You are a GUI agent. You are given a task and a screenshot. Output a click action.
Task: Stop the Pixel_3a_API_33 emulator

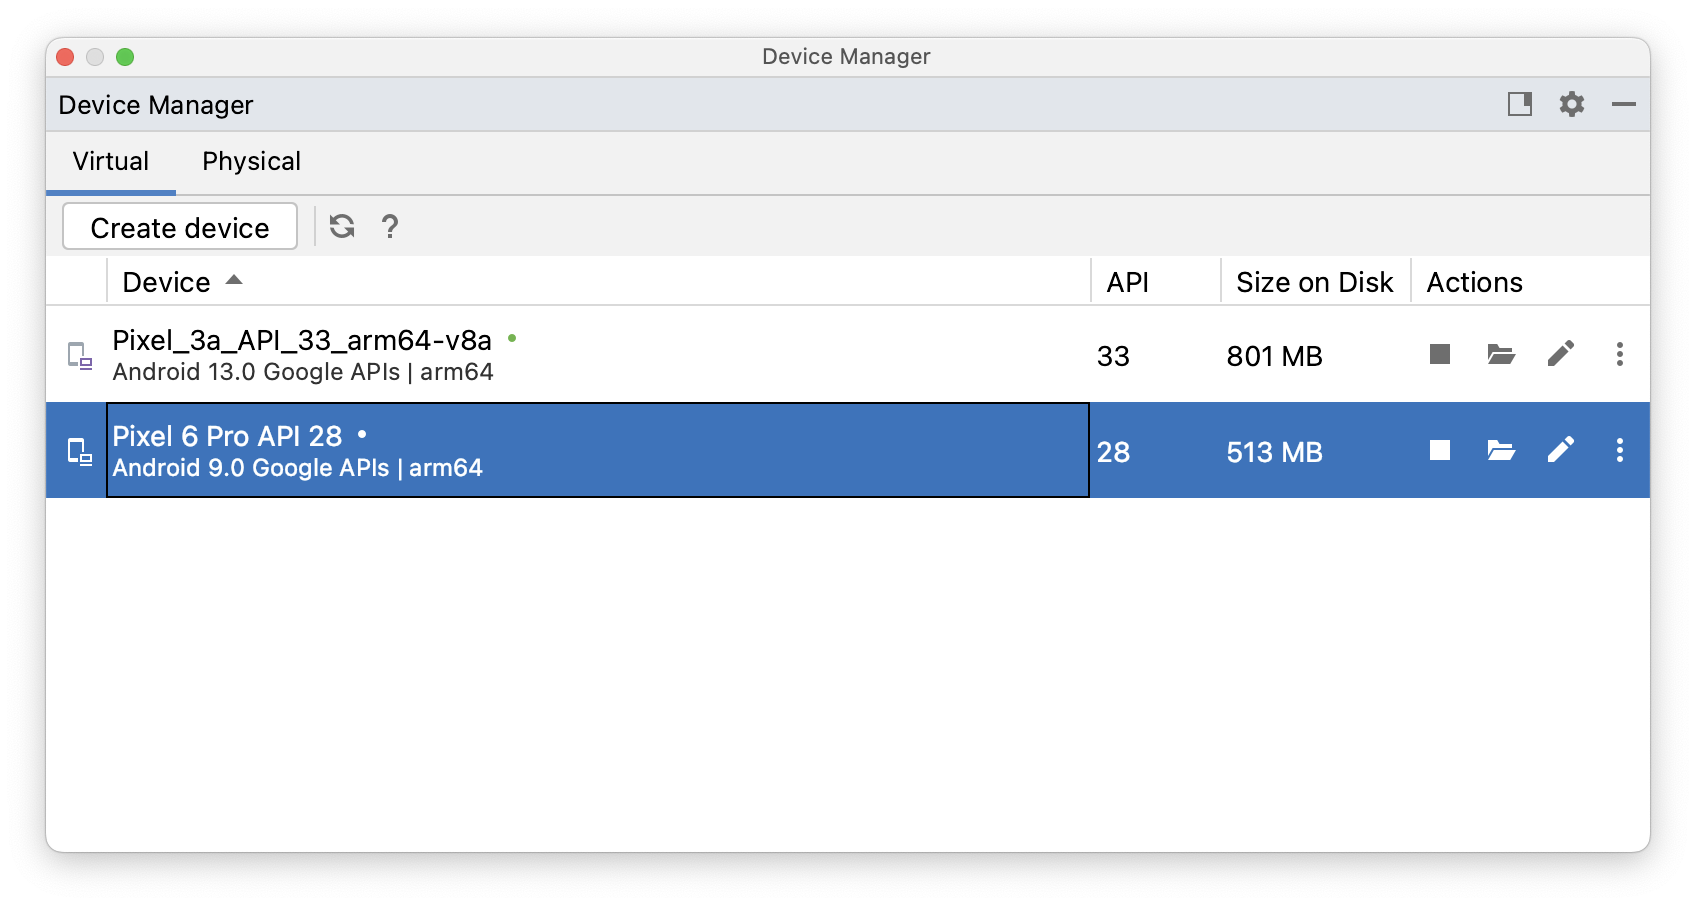[x=1440, y=354]
